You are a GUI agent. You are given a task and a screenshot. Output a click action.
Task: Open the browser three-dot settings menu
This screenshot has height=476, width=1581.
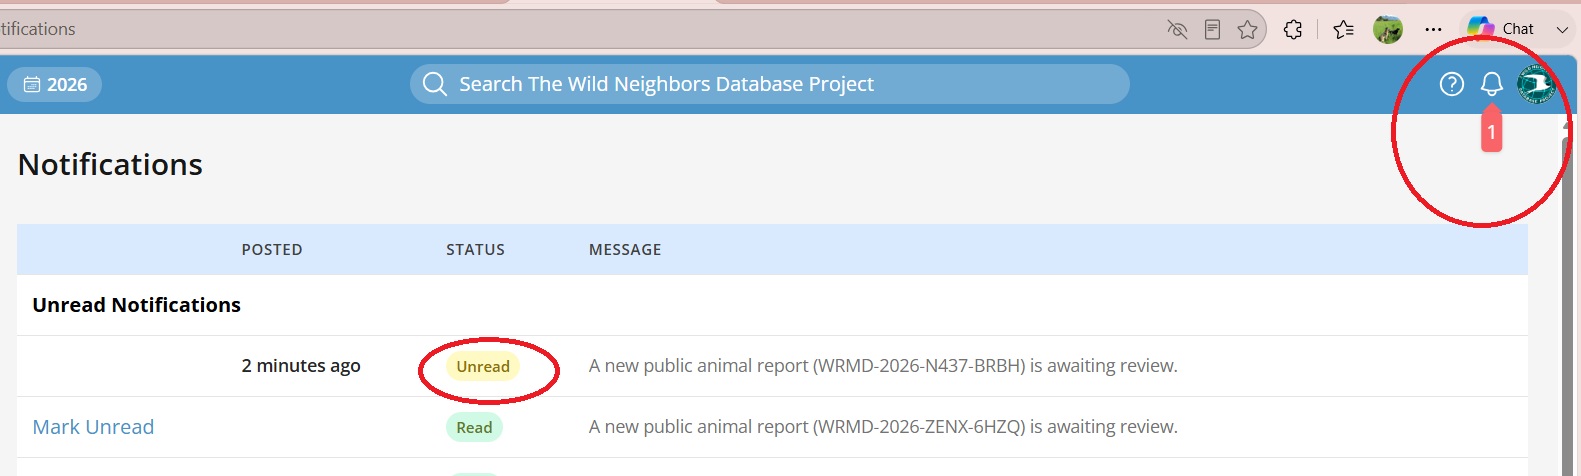tap(1433, 29)
